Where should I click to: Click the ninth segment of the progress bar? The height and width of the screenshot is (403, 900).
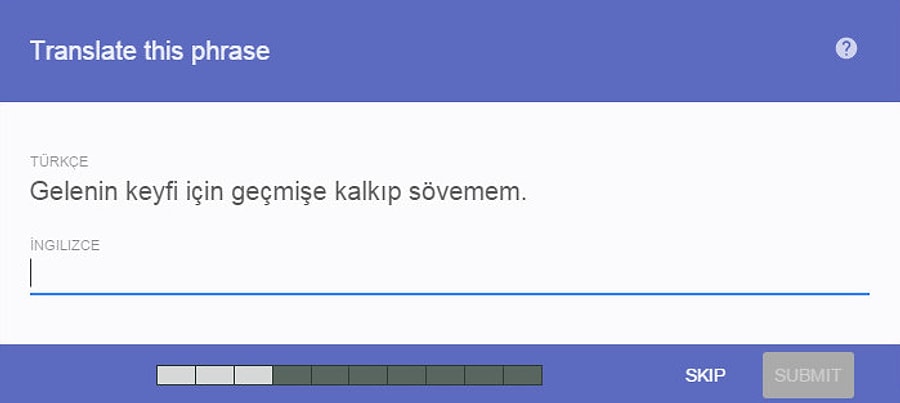point(484,375)
